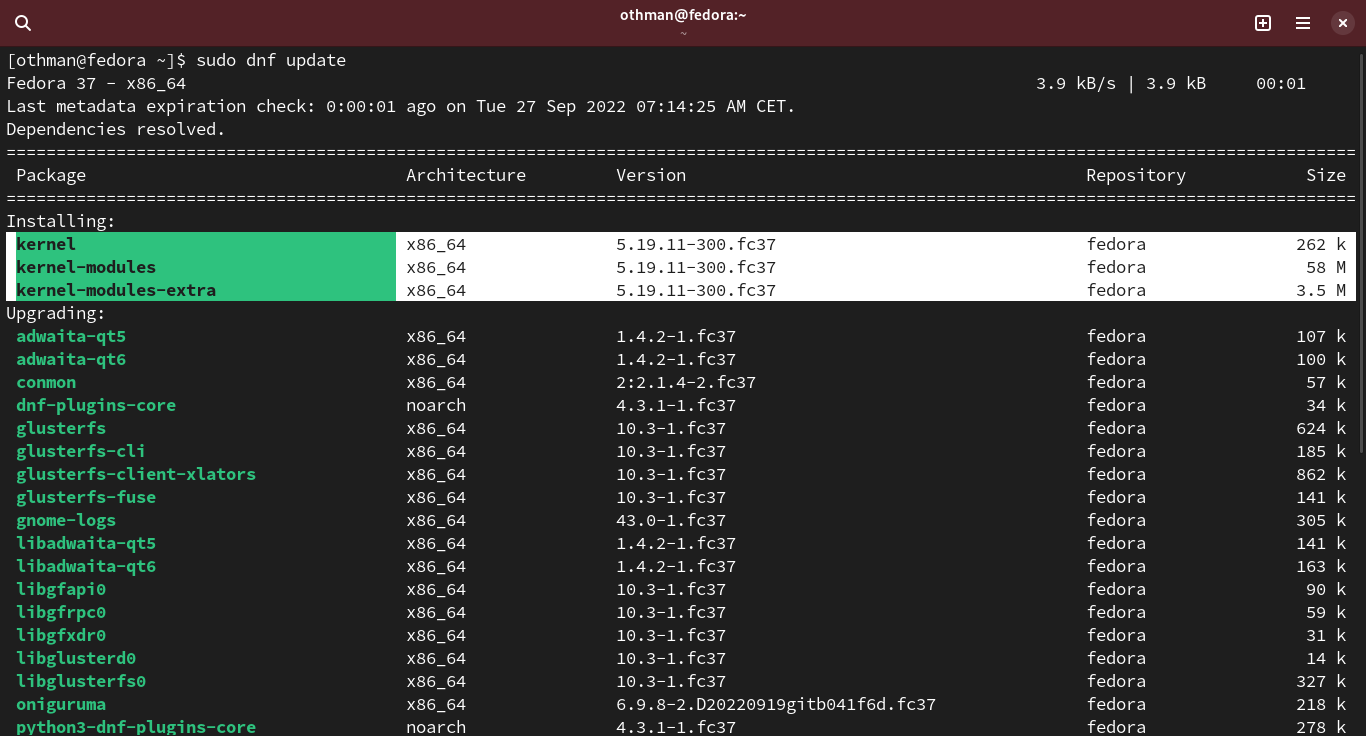Click the Size column header
The image size is (1366, 736).
pos(1325,175)
